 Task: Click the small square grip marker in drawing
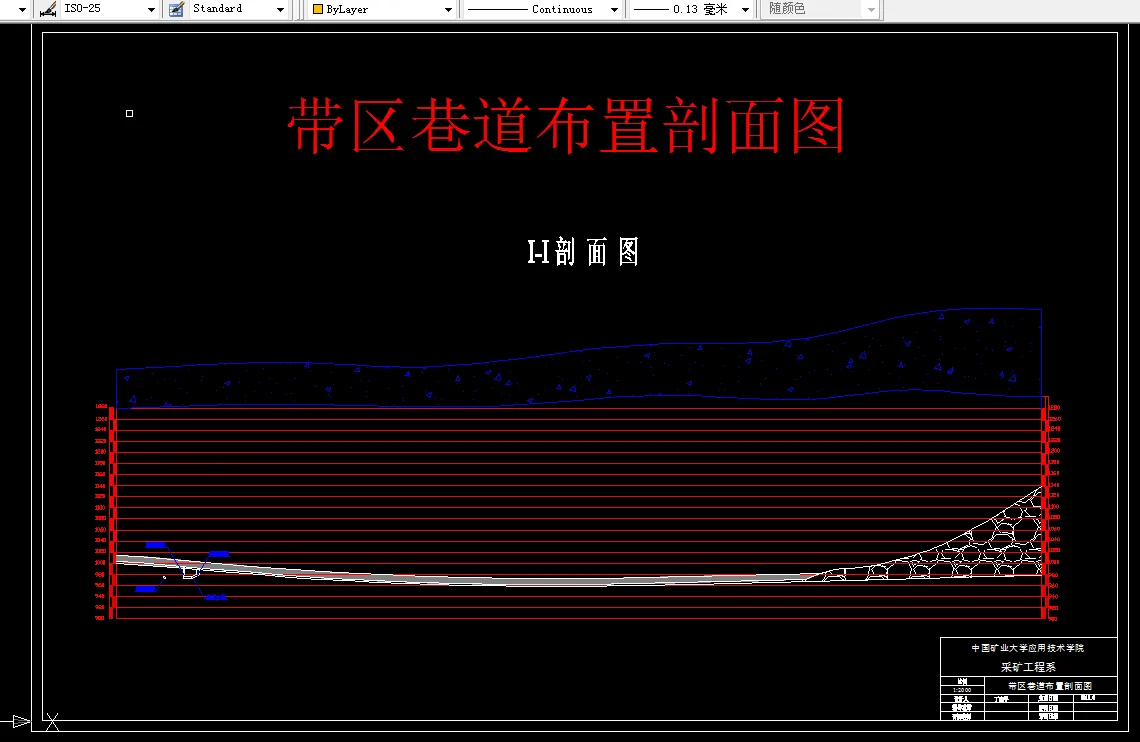(x=129, y=113)
